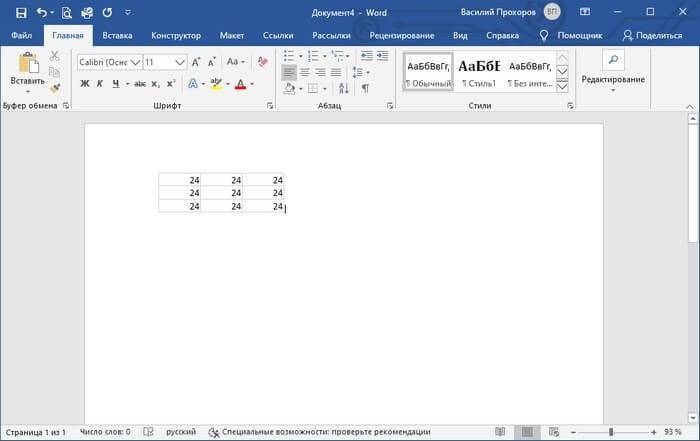Screen dimensions: 700x441
Task: Click the Поделиться share button
Action: click(654, 35)
